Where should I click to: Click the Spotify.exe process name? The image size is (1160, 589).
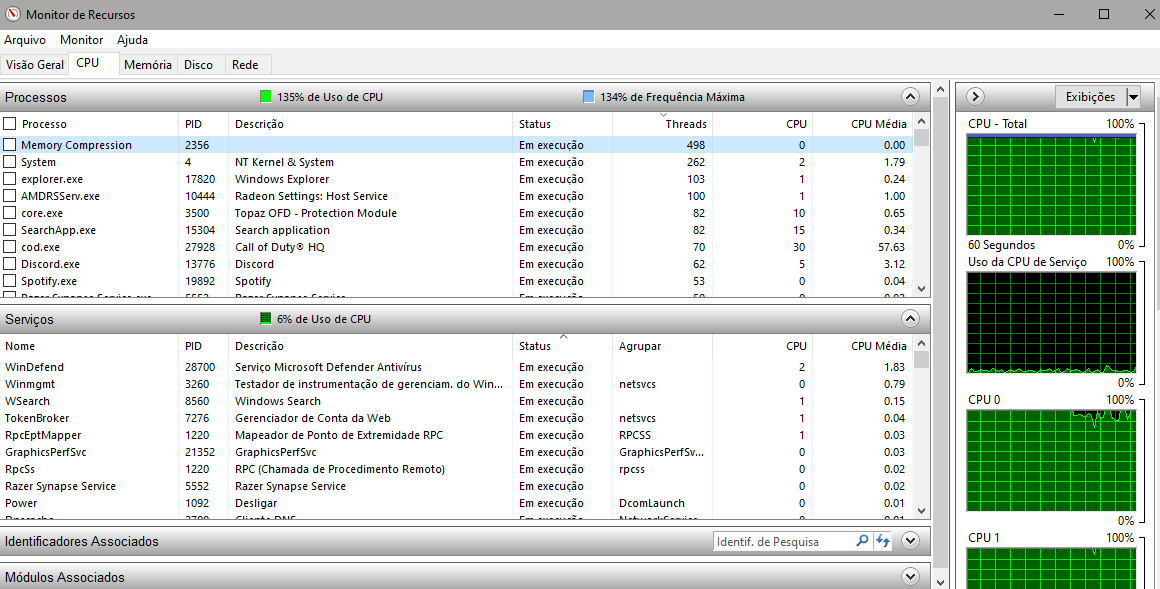click(x=49, y=281)
